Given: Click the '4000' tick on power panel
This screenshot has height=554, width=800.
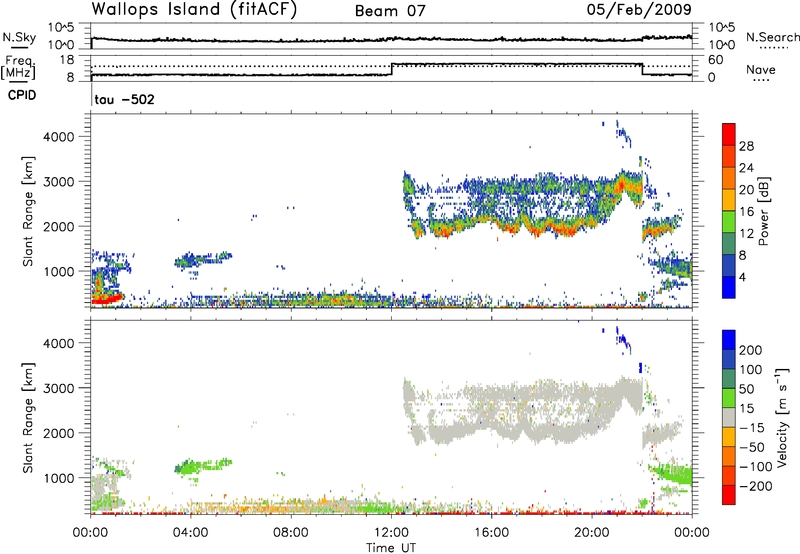Looking at the screenshot, I should pos(59,137).
